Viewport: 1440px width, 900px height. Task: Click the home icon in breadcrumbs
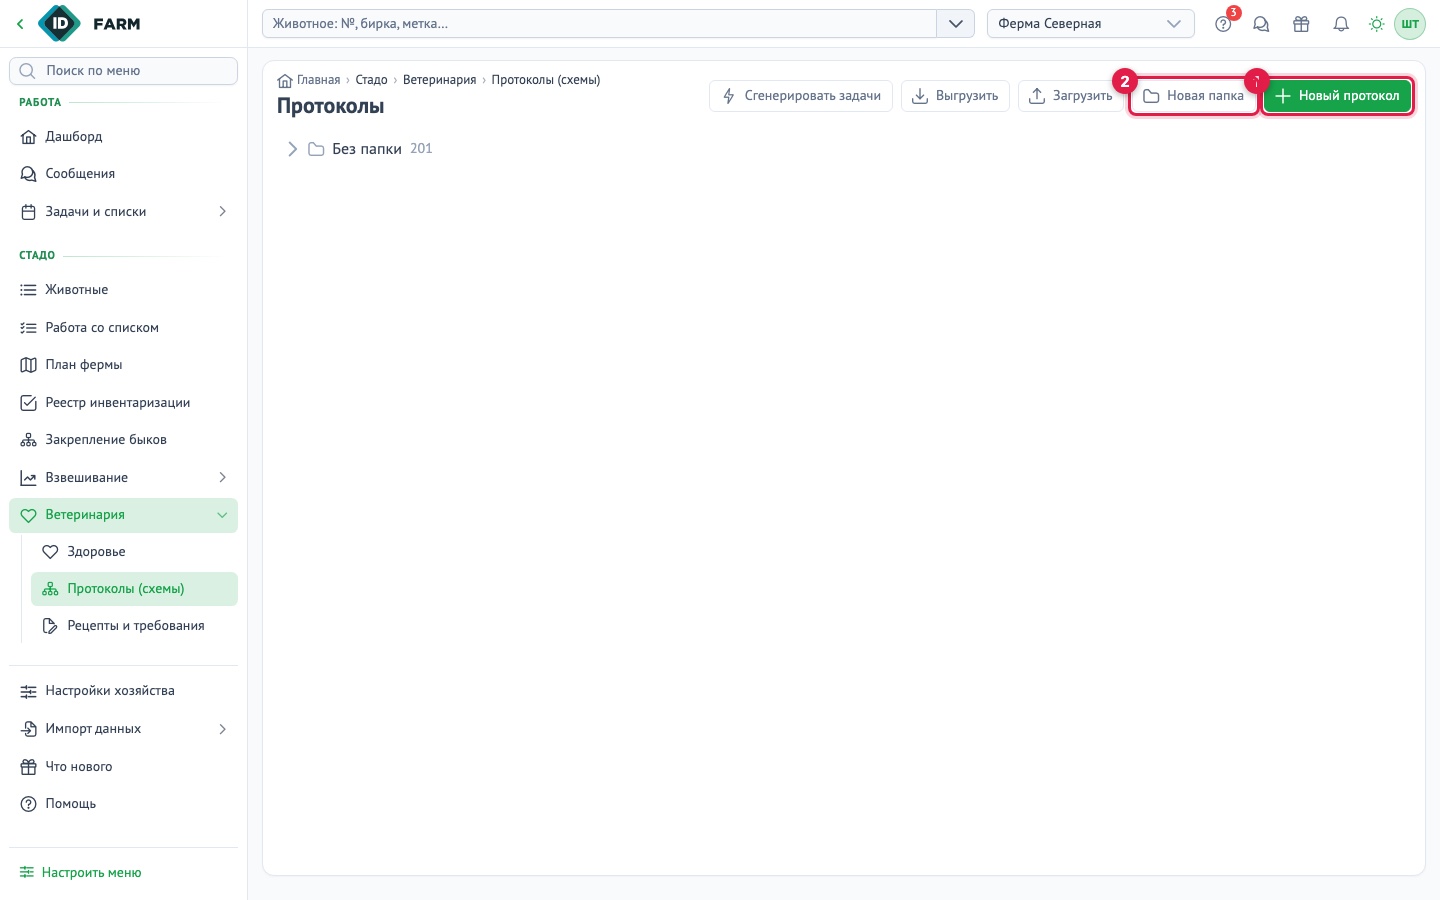(x=285, y=80)
